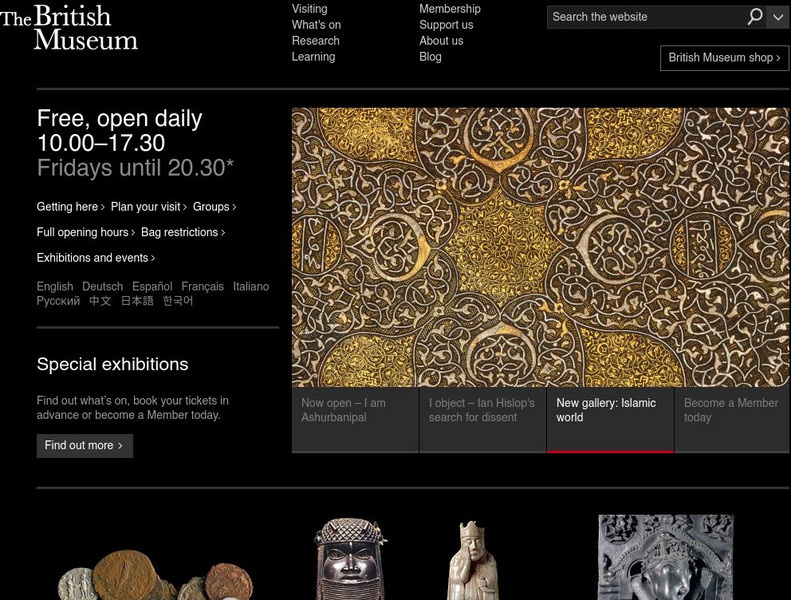Expand the search options dropdown arrow

point(778,17)
